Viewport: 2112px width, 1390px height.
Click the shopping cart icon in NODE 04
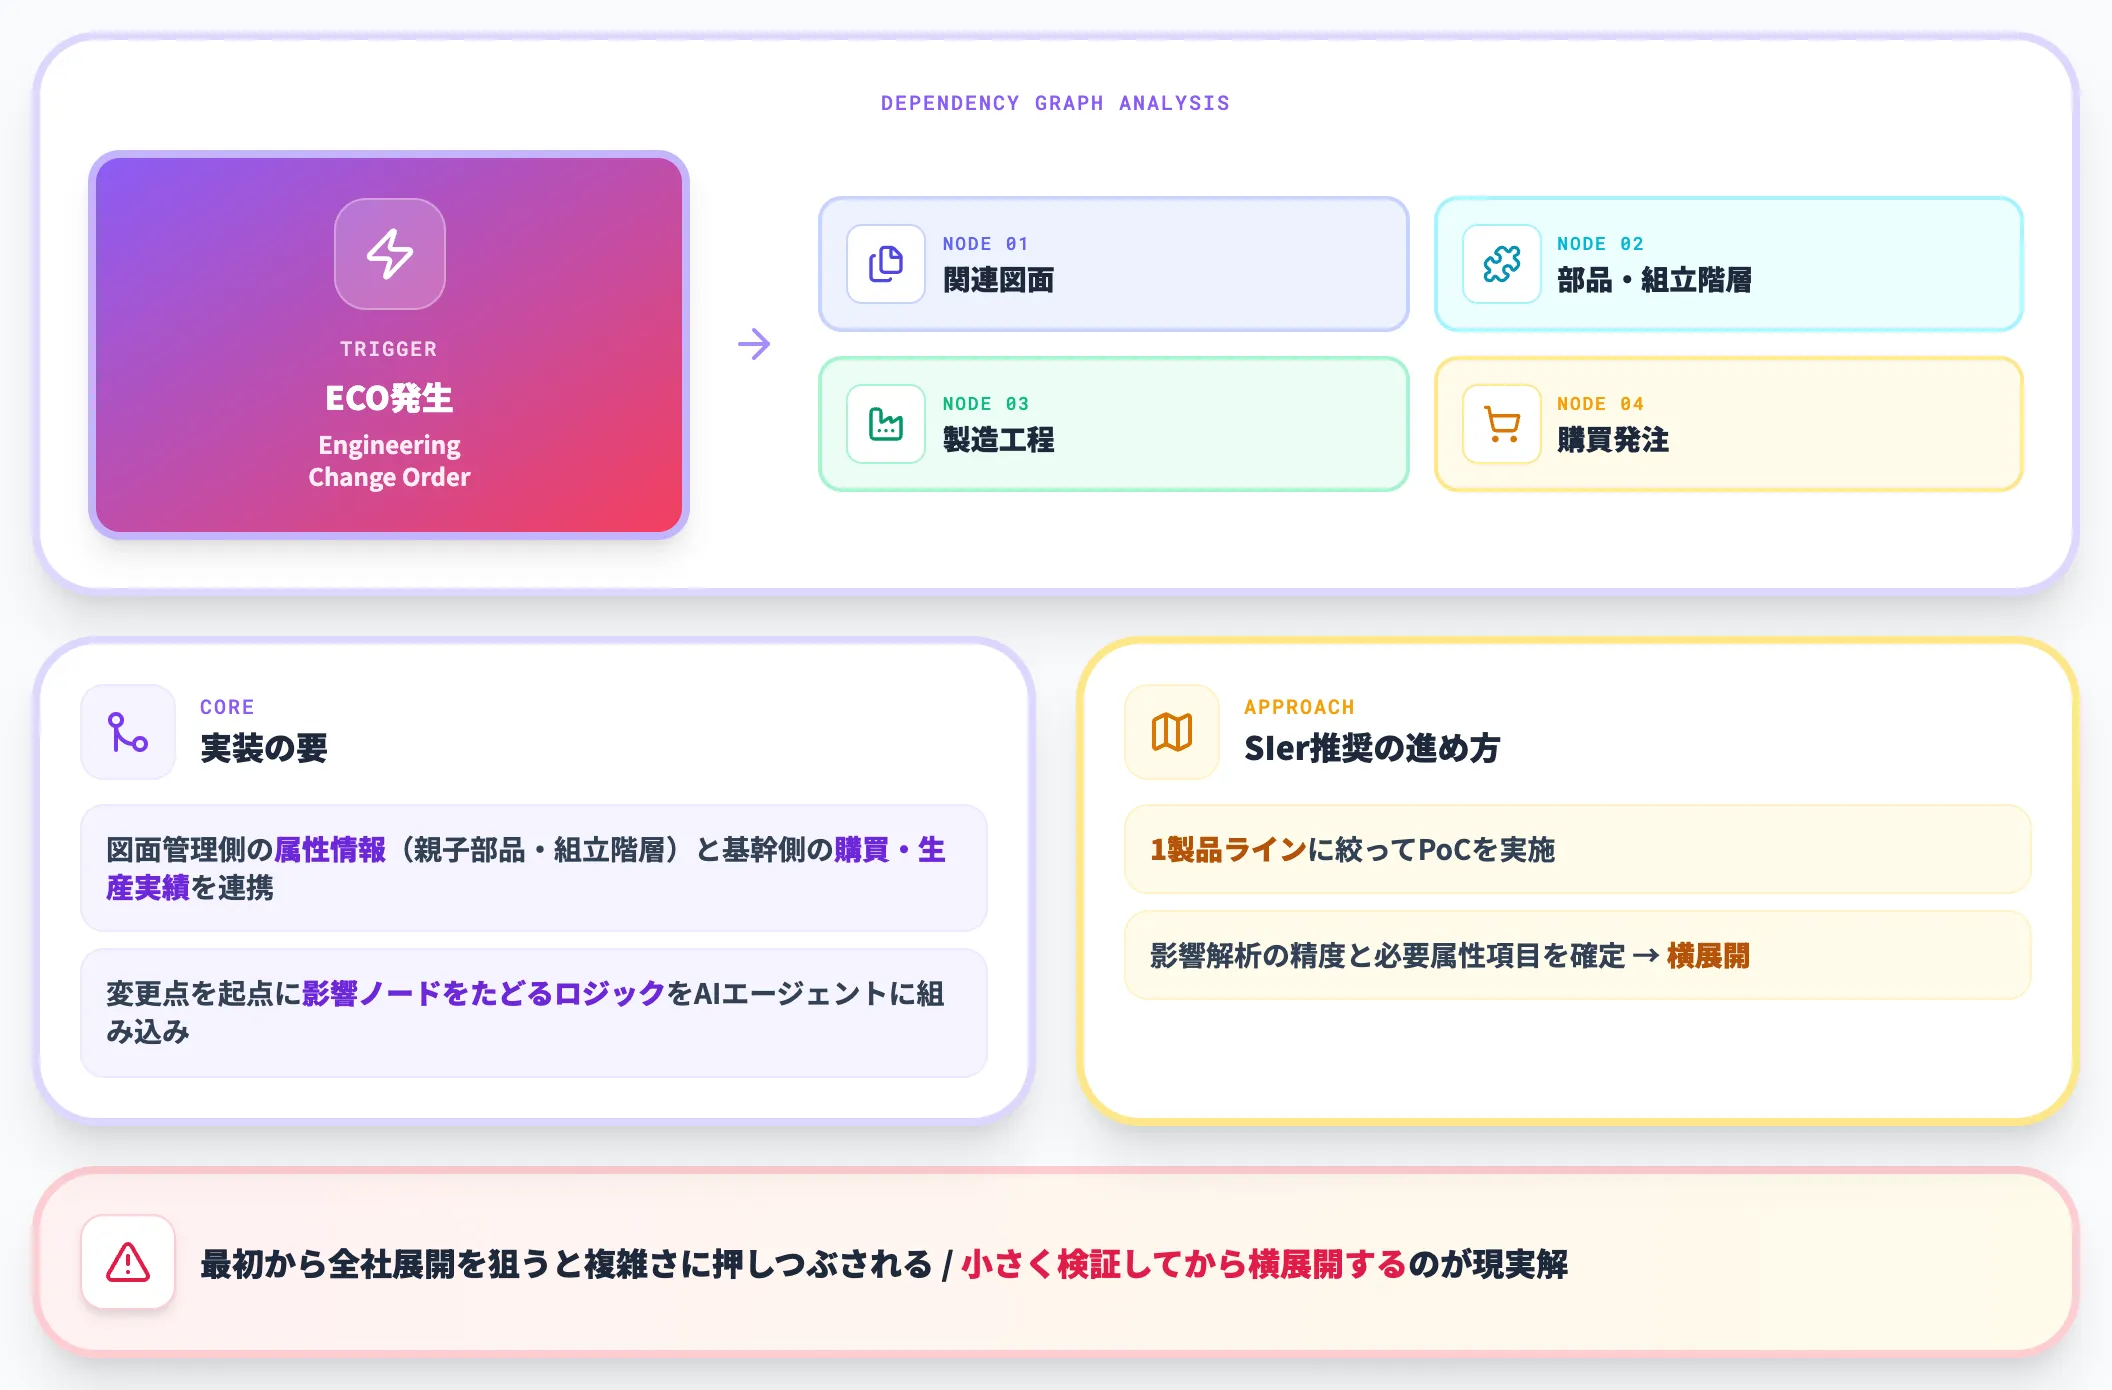pyautogui.click(x=1501, y=424)
